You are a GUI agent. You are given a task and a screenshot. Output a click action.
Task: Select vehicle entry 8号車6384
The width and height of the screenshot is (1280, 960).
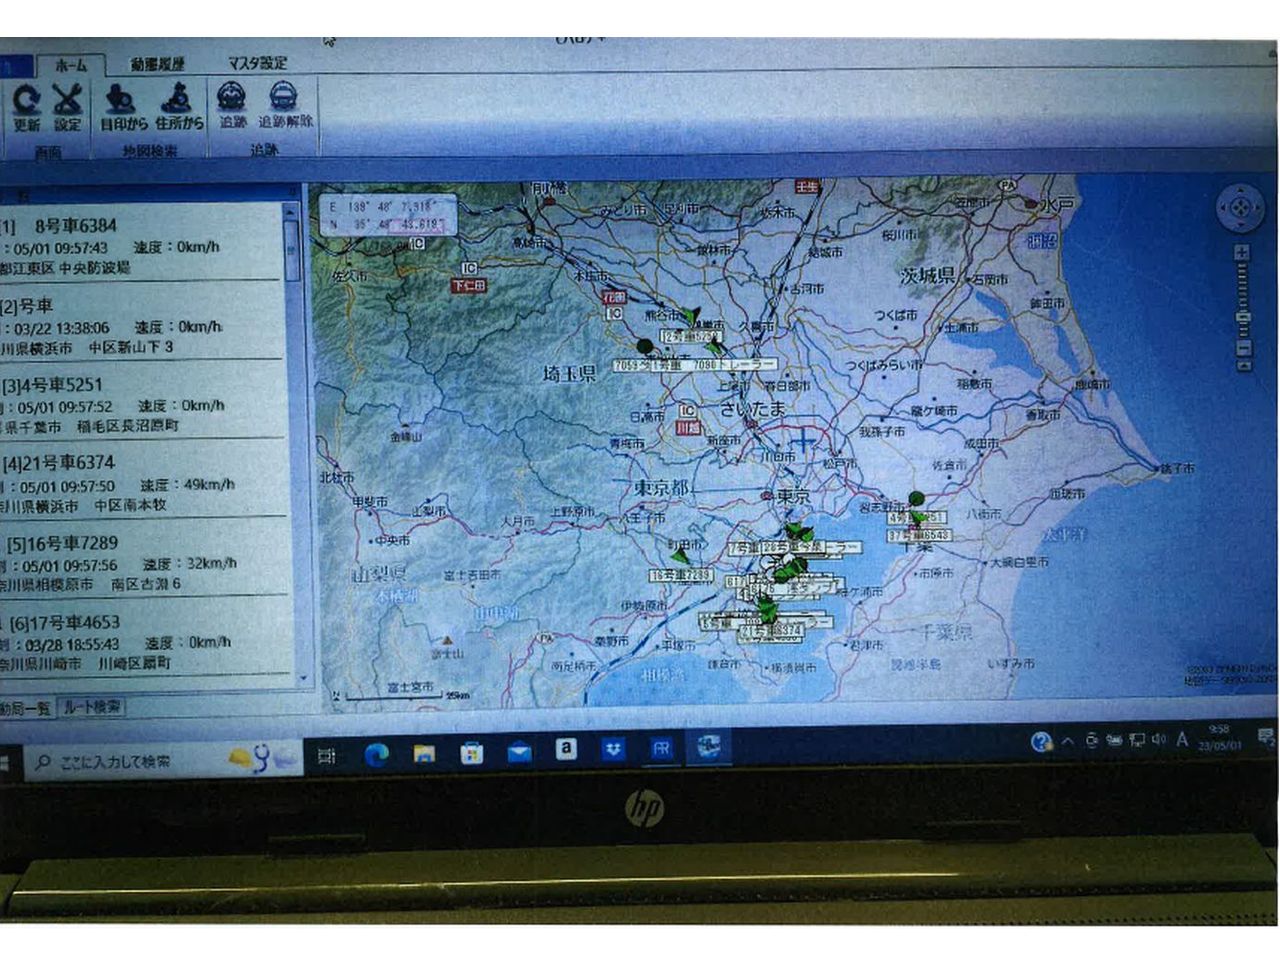(142, 245)
